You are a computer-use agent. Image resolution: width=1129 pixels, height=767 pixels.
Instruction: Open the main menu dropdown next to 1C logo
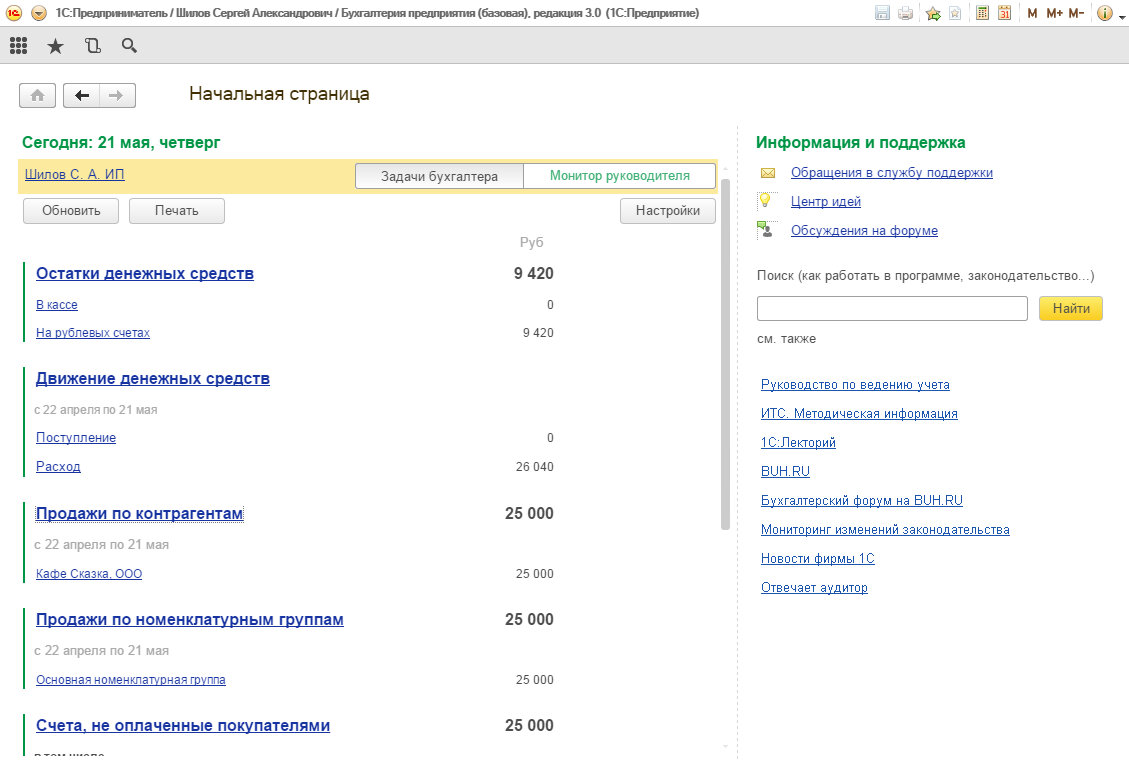(39, 13)
